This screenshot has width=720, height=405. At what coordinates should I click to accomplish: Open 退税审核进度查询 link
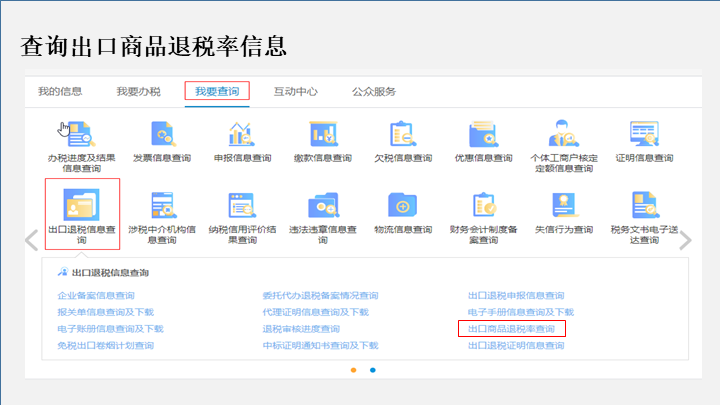coord(301,329)
